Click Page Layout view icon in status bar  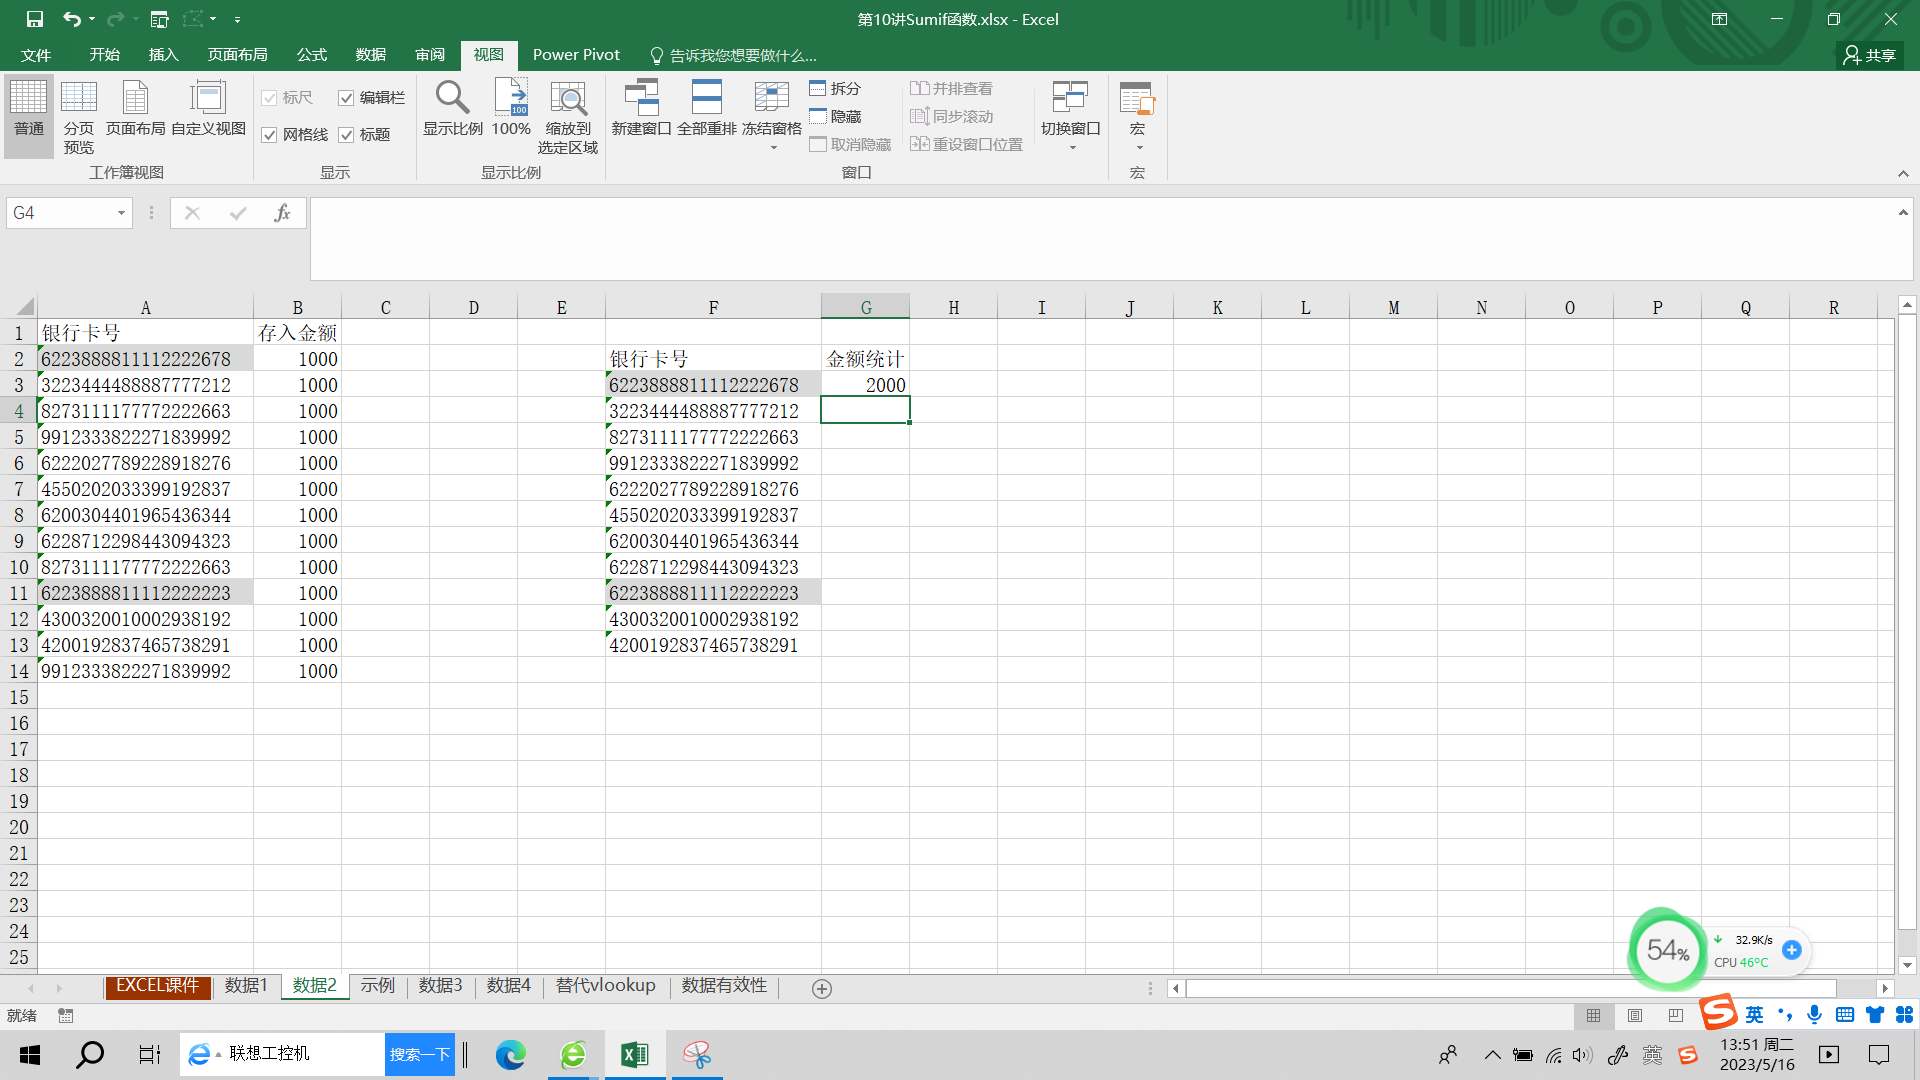coord(1635,1015)
